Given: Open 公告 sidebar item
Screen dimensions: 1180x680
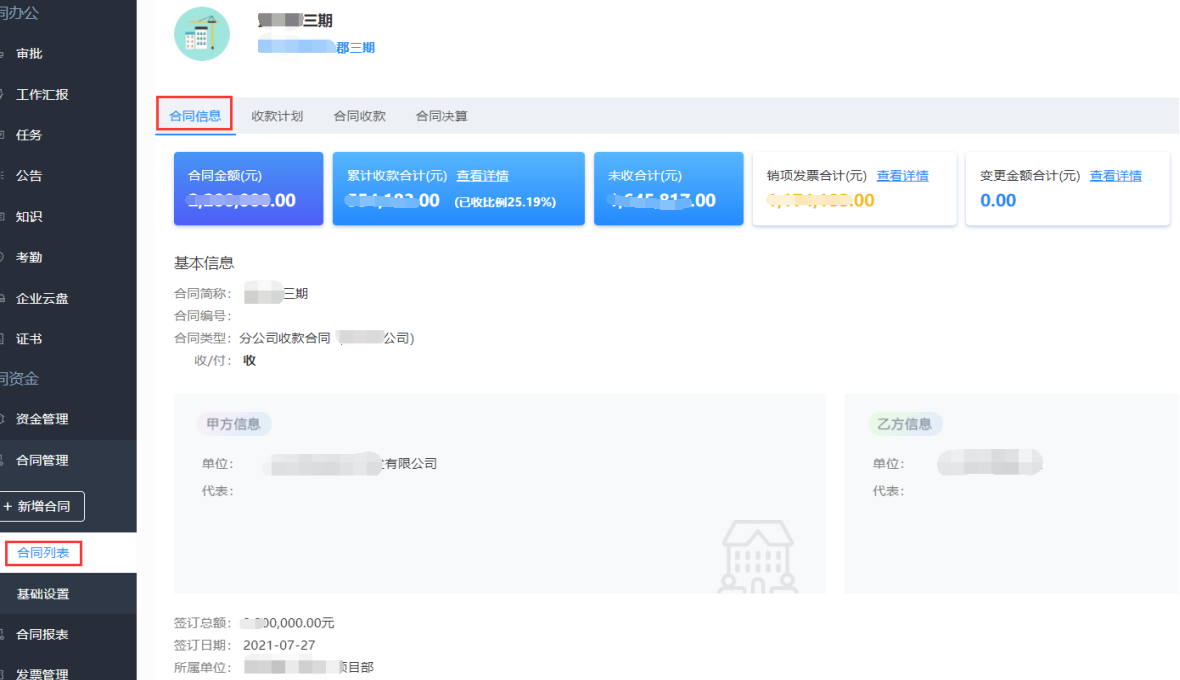Looking at the screenshot, I should coord(29,176).
